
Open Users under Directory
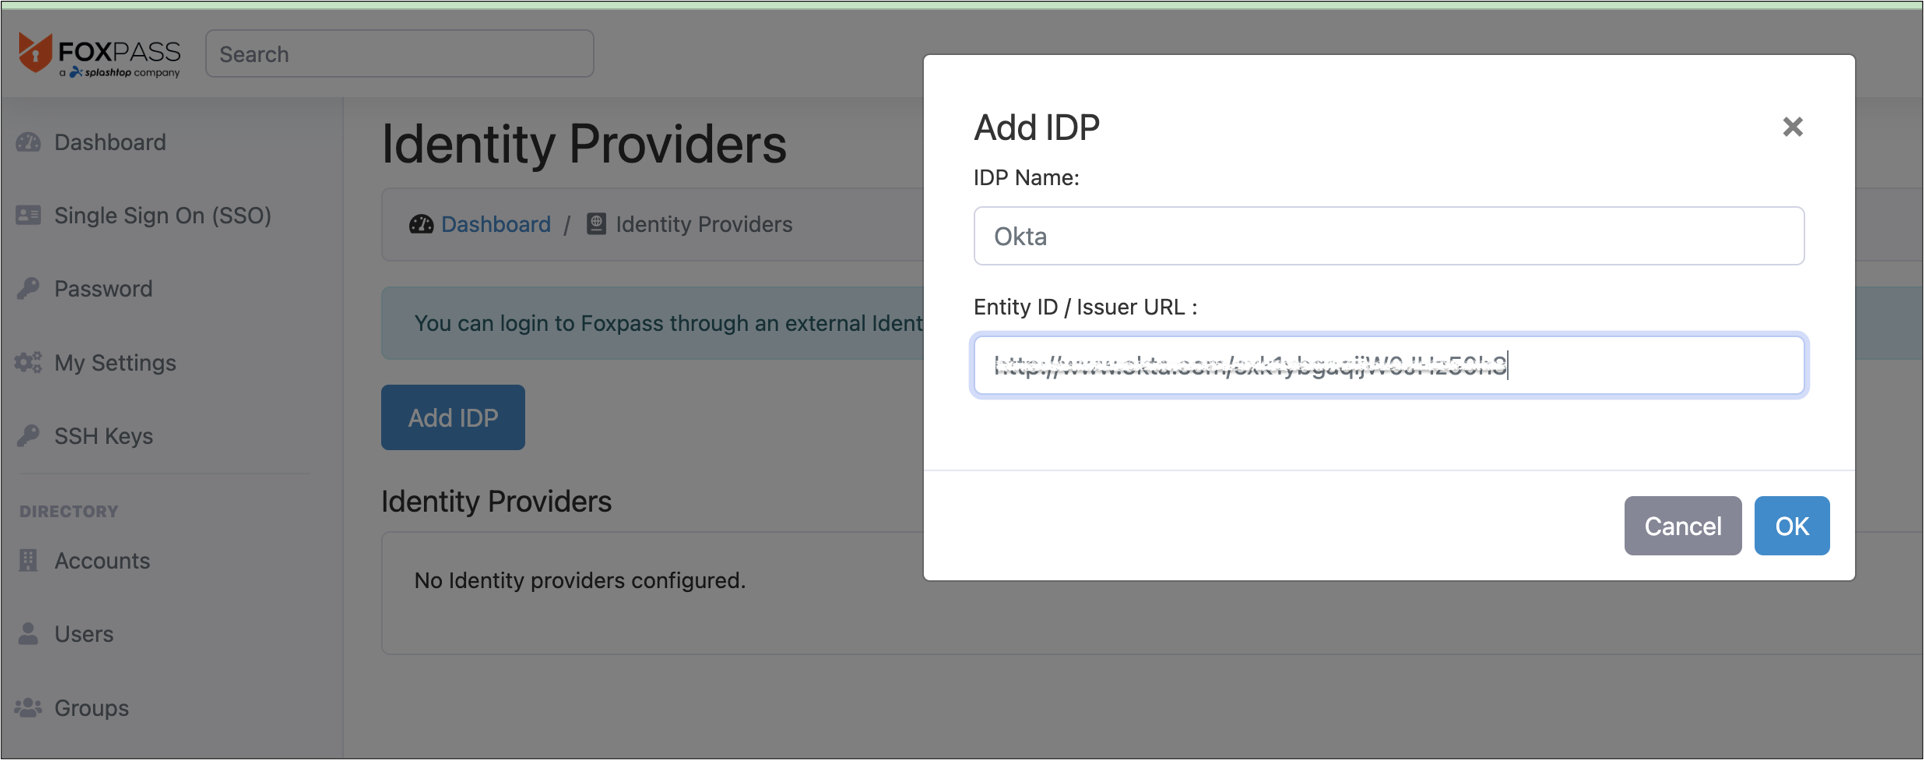coord(84,634)
